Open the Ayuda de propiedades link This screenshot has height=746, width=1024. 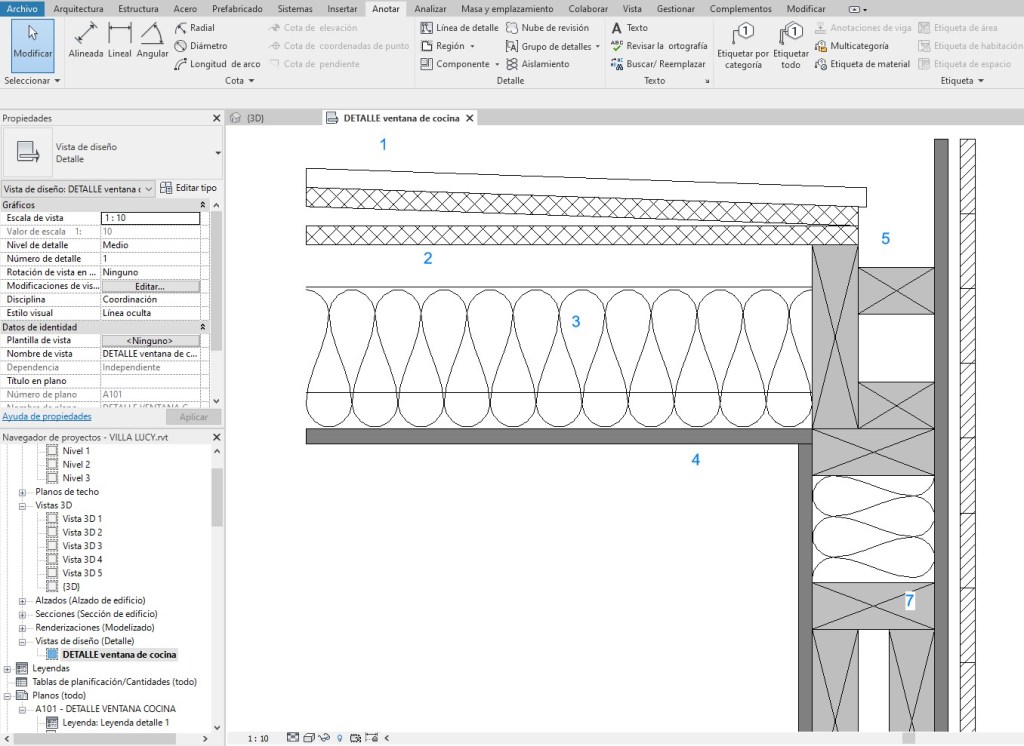click(x=47, y=417)
